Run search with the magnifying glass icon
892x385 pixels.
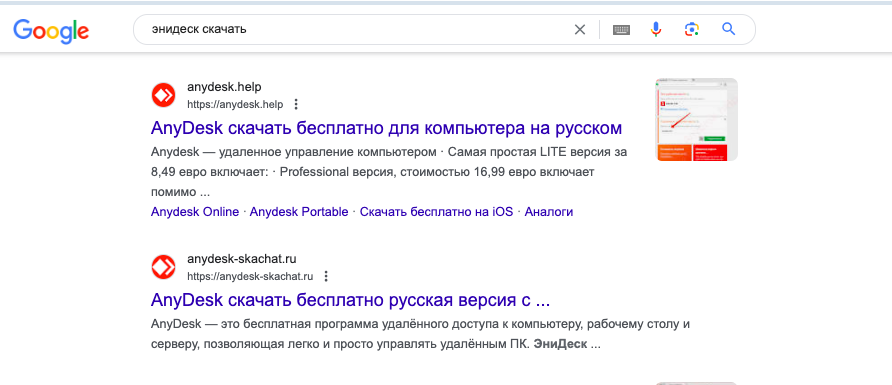pyautogui.click(x=729, y=29)
